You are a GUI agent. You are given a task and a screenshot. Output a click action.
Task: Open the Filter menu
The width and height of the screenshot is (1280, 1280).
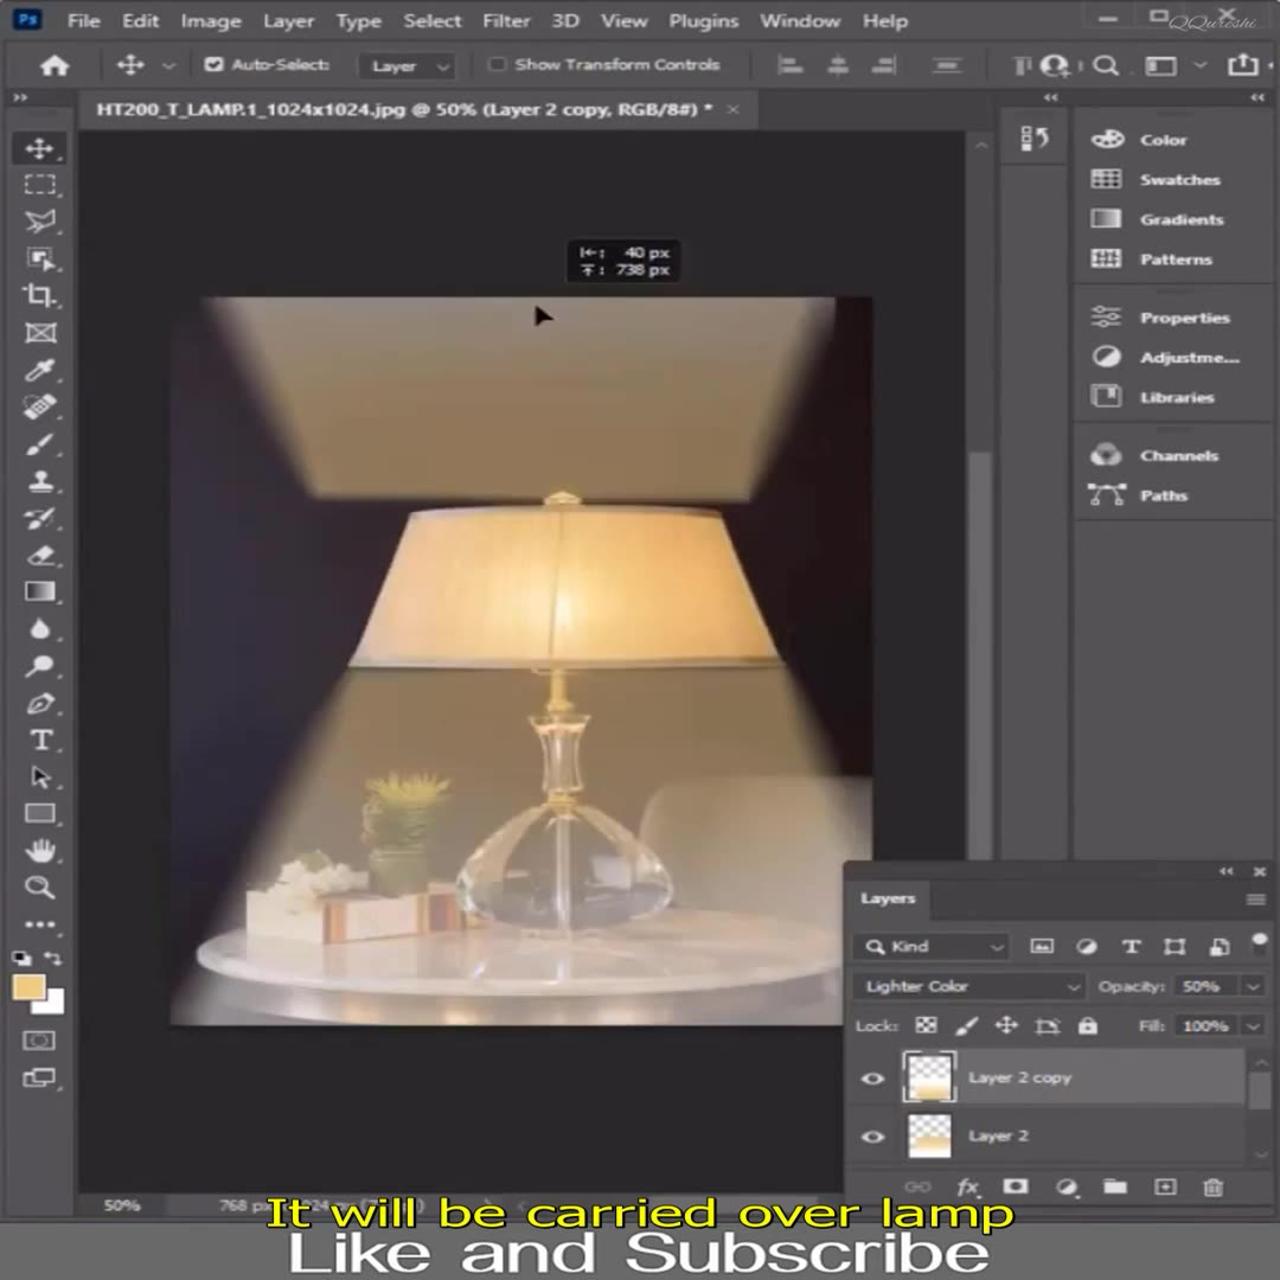(506, 21)
